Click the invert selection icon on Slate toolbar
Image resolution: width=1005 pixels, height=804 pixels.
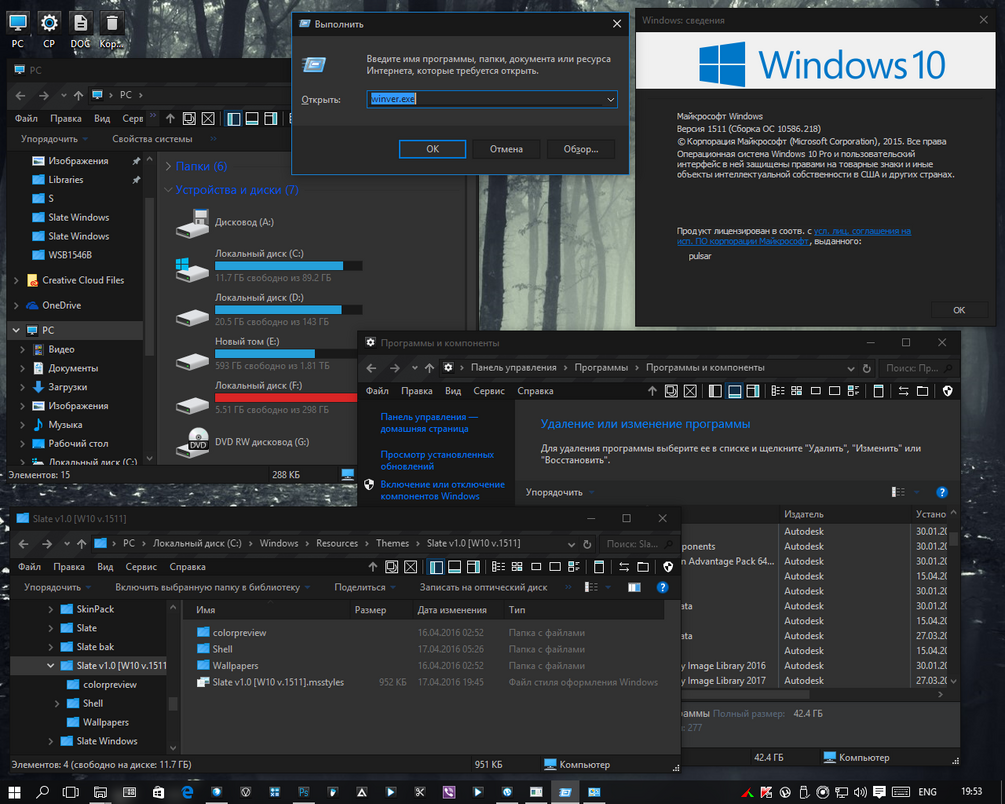tap(410, 566)
